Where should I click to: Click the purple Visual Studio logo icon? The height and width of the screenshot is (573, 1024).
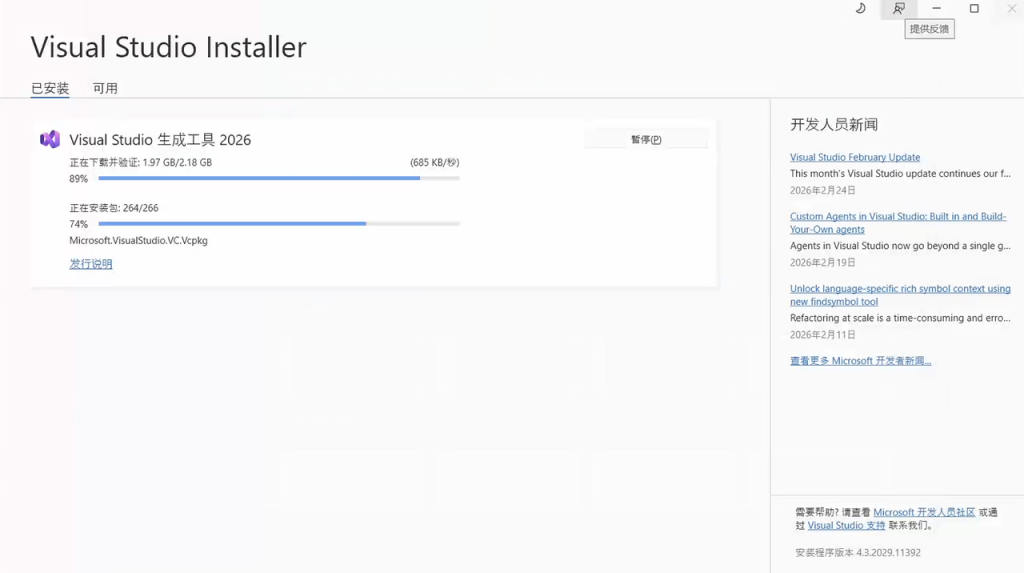(50, 140)
